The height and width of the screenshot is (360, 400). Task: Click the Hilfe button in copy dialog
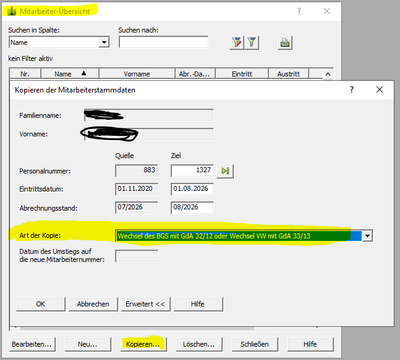(198, 304)
